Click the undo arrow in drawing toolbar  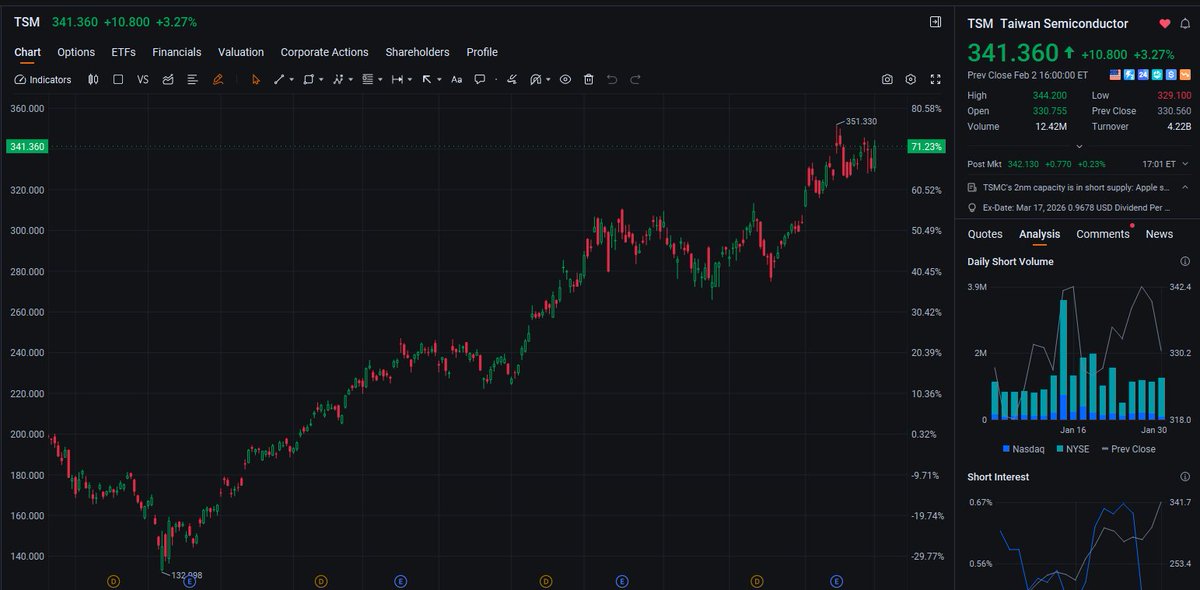tap(612, 79)
